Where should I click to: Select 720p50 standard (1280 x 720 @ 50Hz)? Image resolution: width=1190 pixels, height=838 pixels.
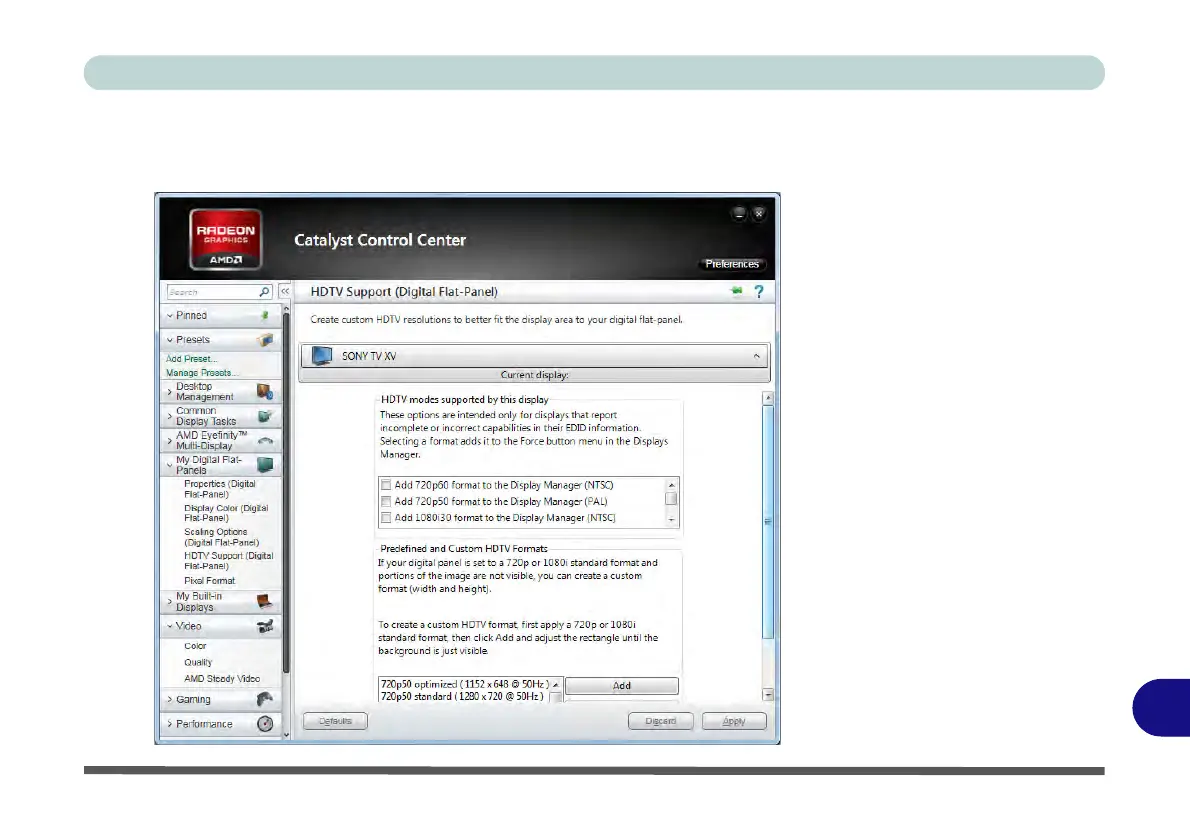click(461, 696)
